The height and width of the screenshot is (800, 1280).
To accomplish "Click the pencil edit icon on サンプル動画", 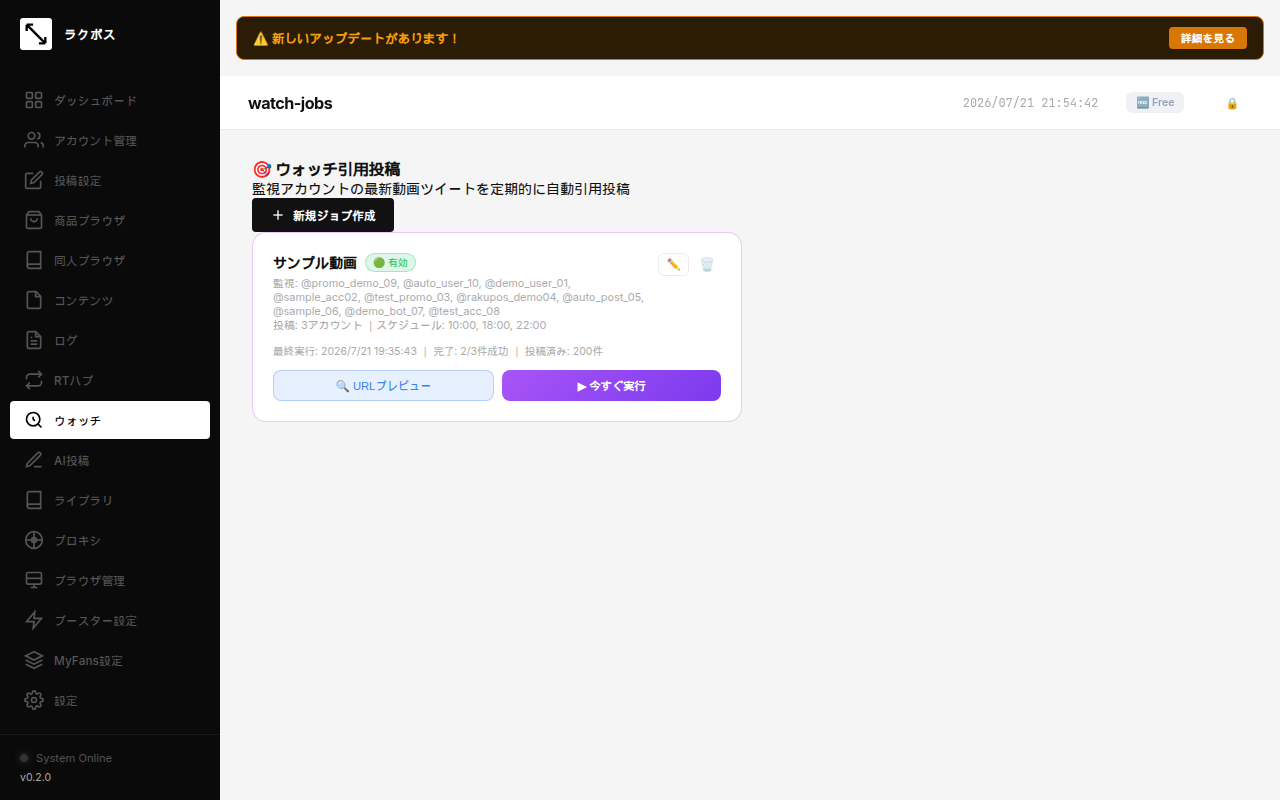I will (x=673, y=264).
